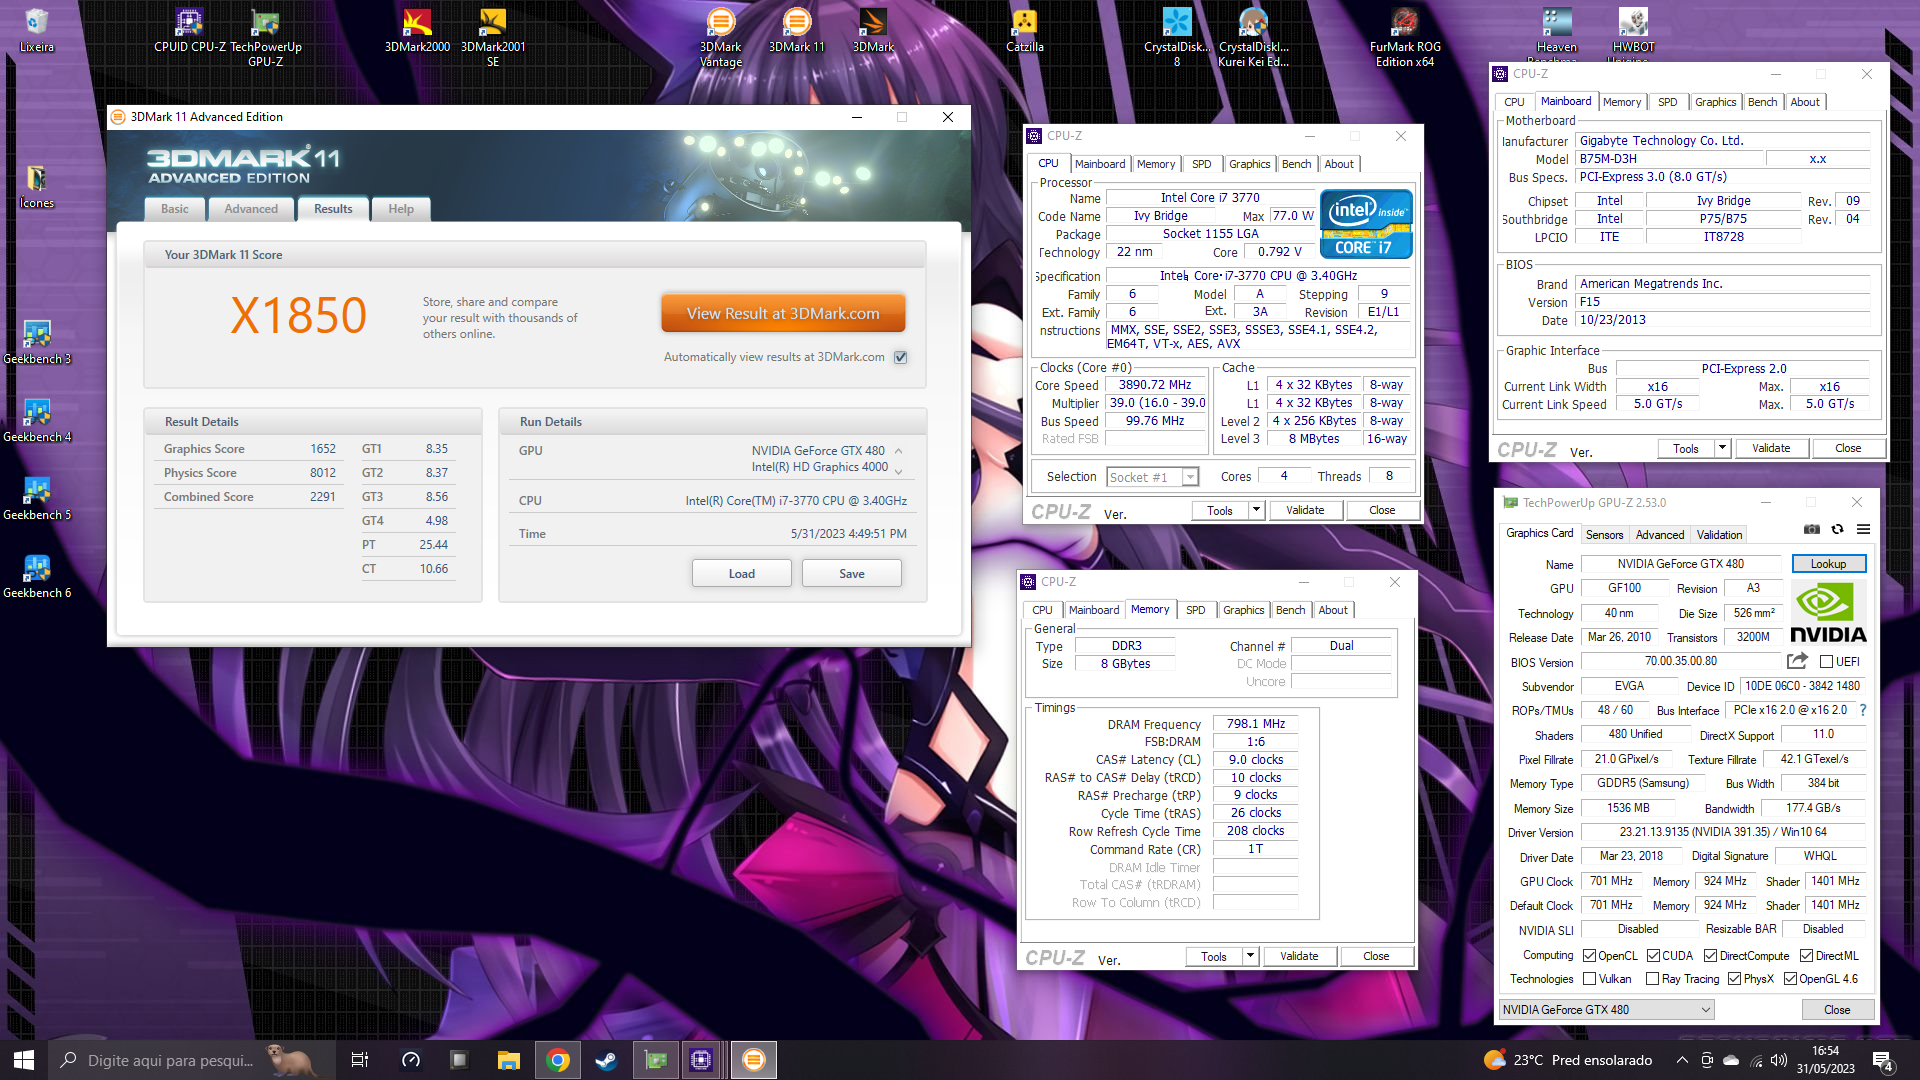Show hidden system tray icons chevron
Viewport: 1920px width, 1080px height.
click(x=1682, y=1060)
